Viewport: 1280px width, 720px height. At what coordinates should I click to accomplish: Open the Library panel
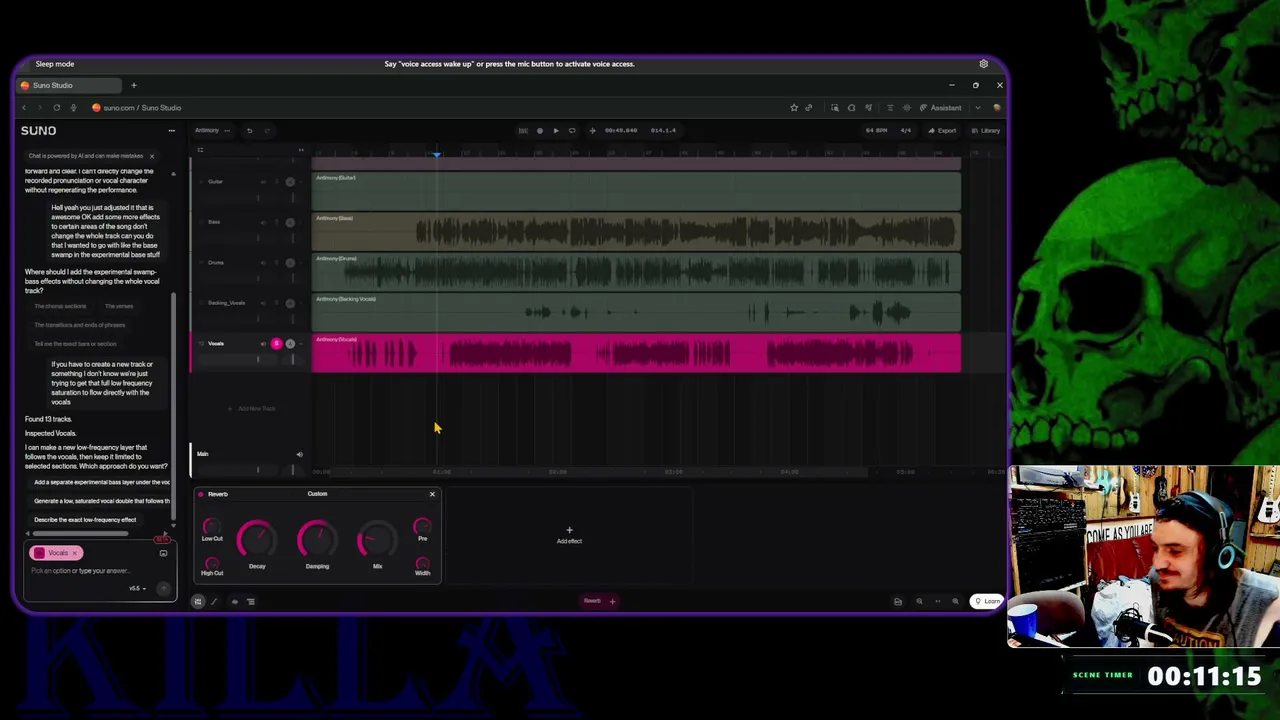click(x=986, y=130)
